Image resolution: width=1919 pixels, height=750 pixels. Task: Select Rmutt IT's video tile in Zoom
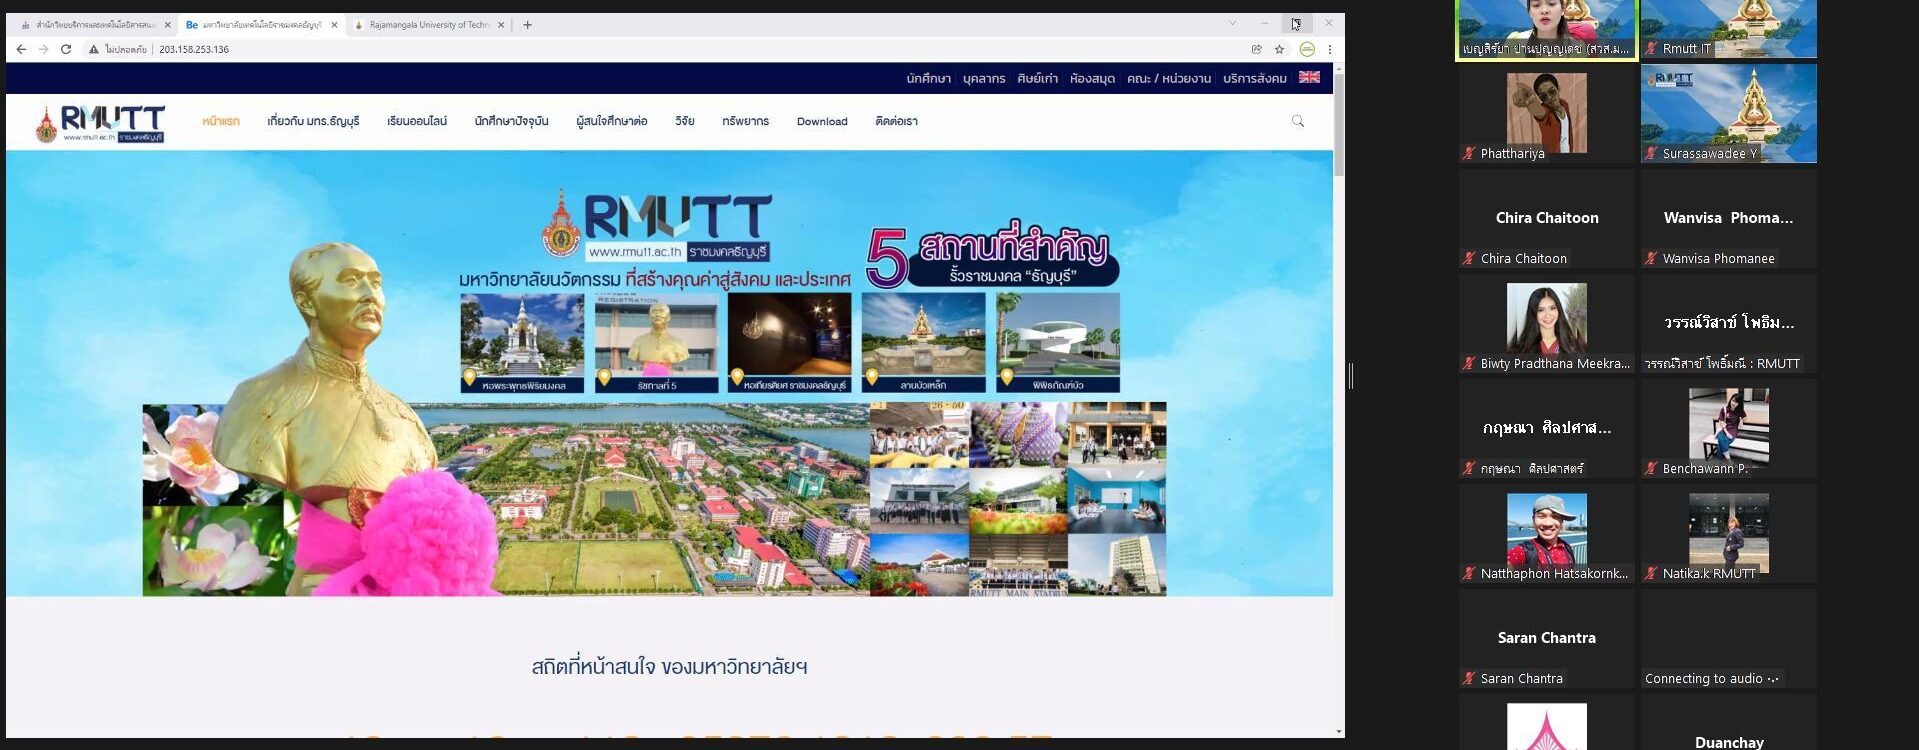pos(1729,29)
